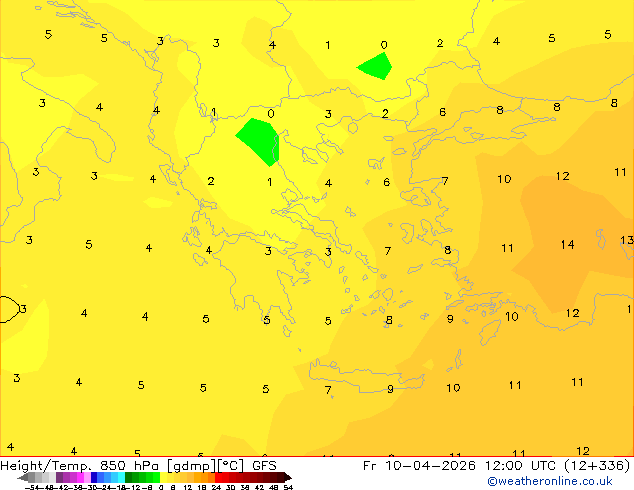Click the larger green cold-area polygon
The width and height of the screenshot is (634, 490).
tap(259, 140)
